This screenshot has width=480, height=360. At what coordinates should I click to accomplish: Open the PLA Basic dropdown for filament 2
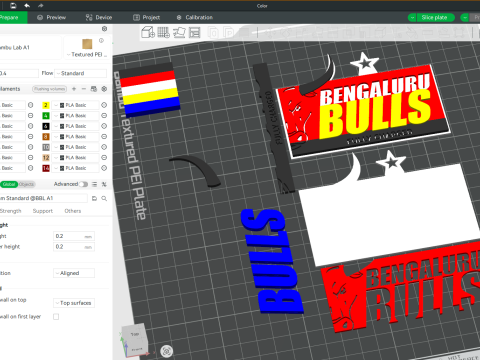(76, 105)
